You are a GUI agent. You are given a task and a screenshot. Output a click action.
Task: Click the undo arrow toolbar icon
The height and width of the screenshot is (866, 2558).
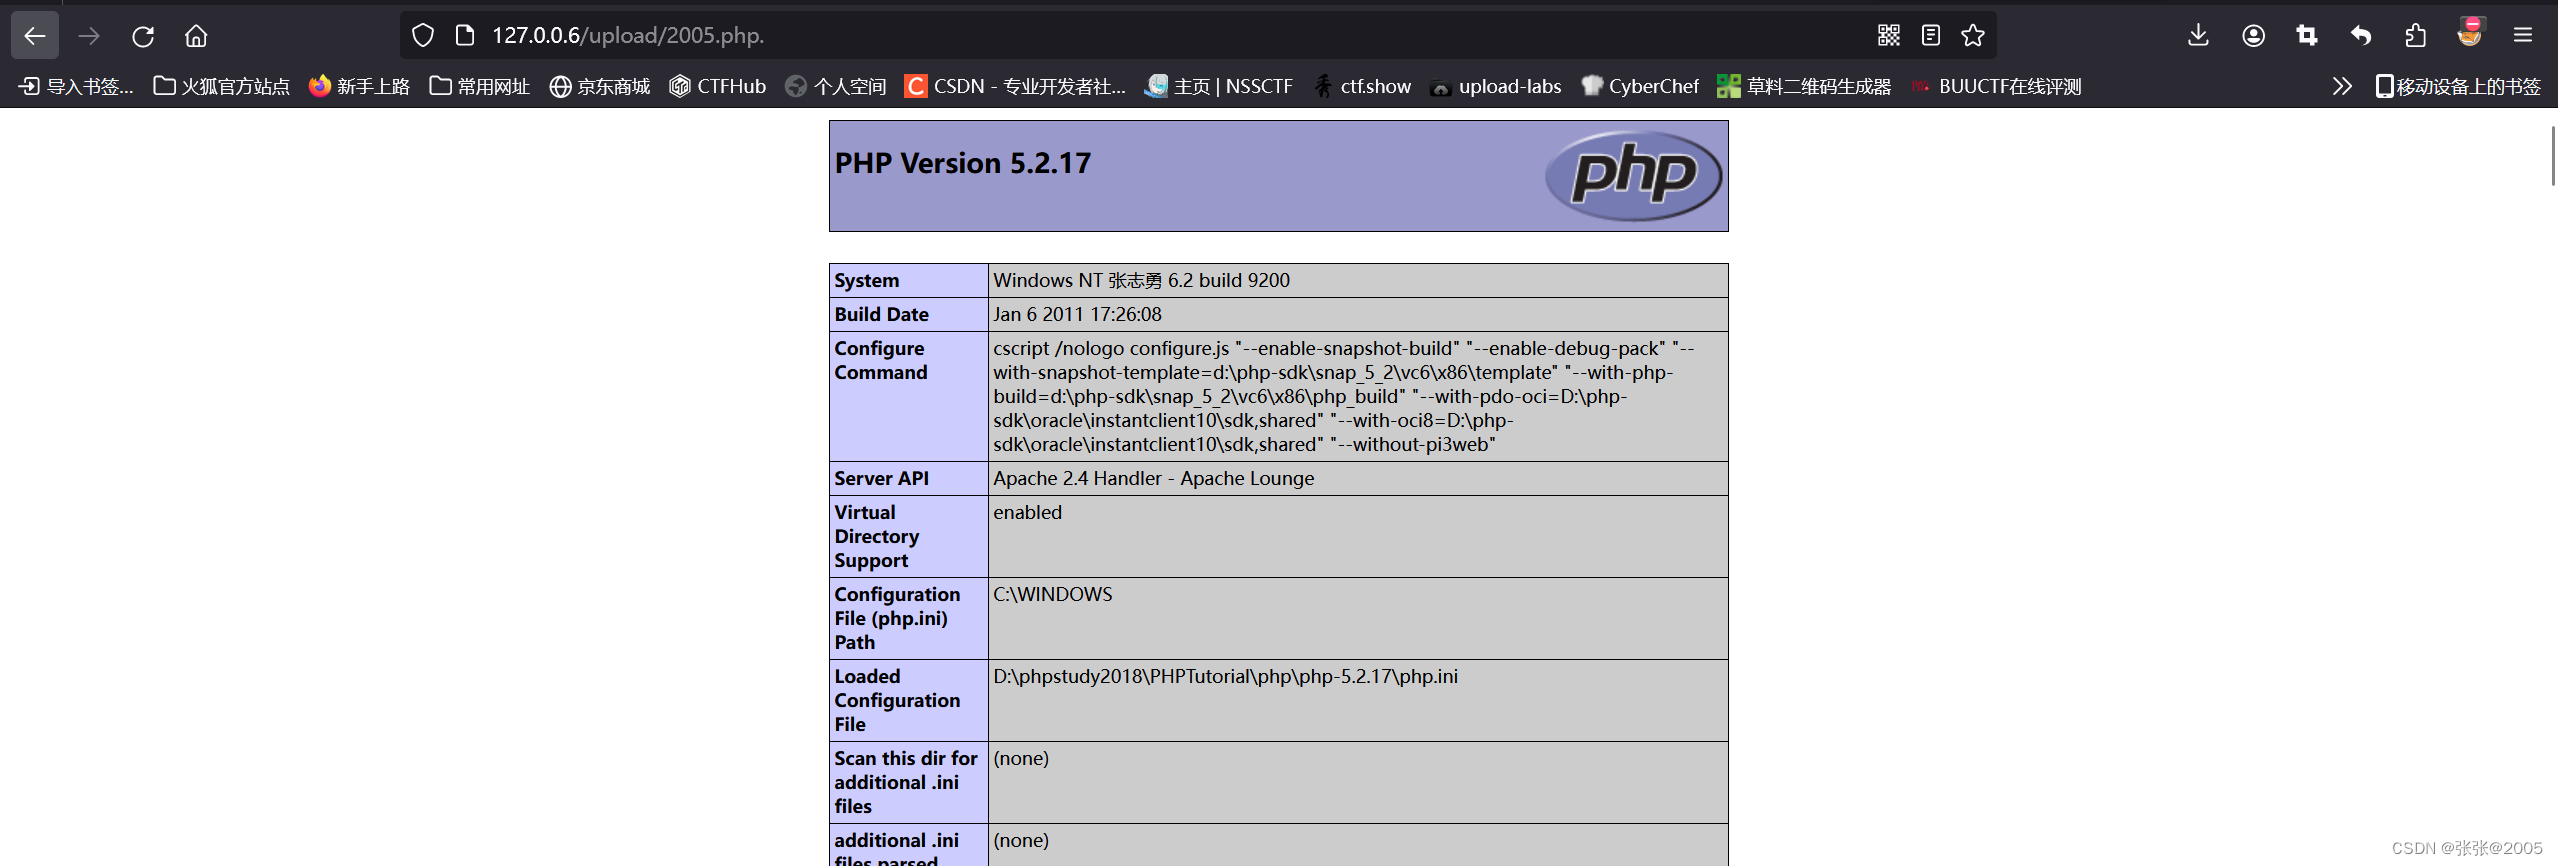(2361, 36)
